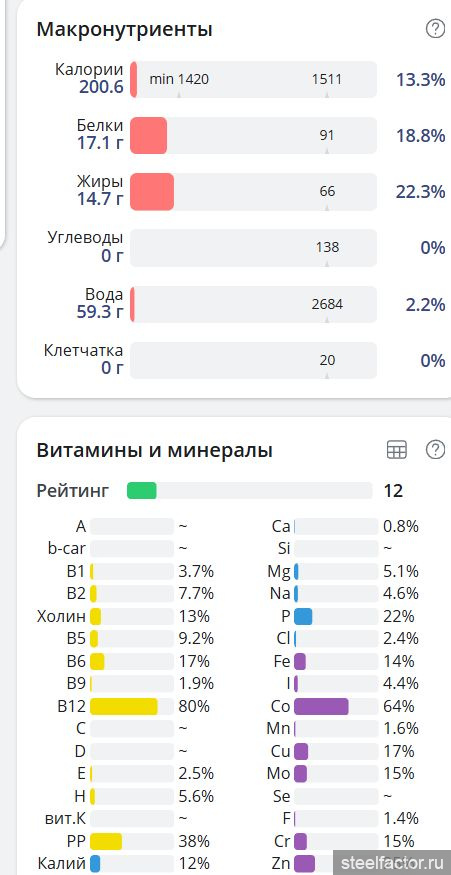Select the B12 yellow bar

pyautogui.click(x=123, y=706)
